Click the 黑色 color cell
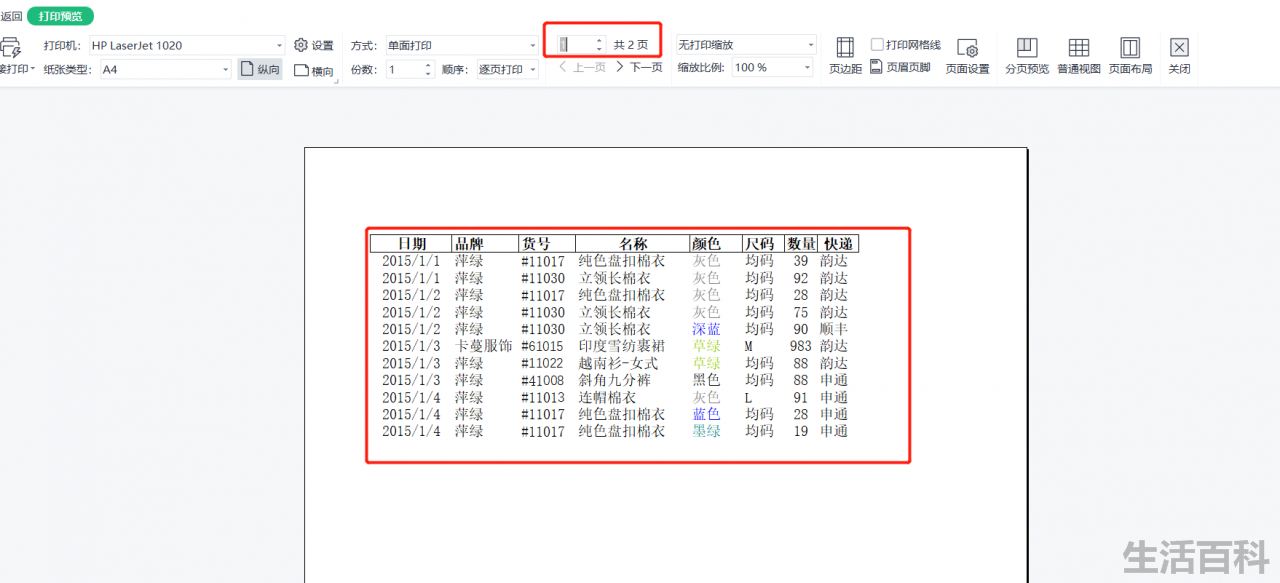Viewport: 1280px width, 583px height. (706, 380)
